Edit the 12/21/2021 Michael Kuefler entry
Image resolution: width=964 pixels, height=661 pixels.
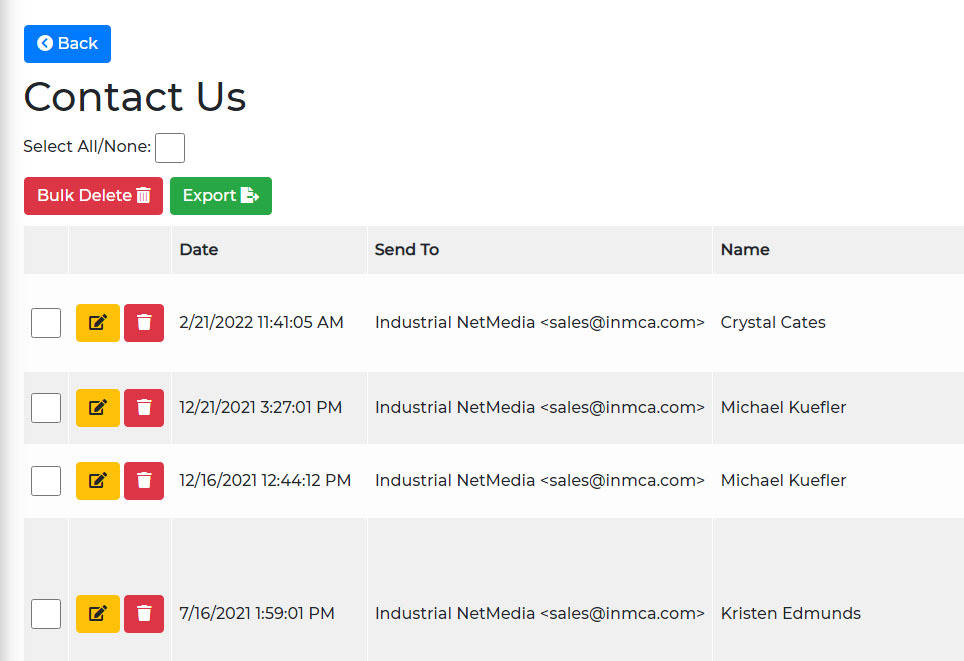(98, 408)
